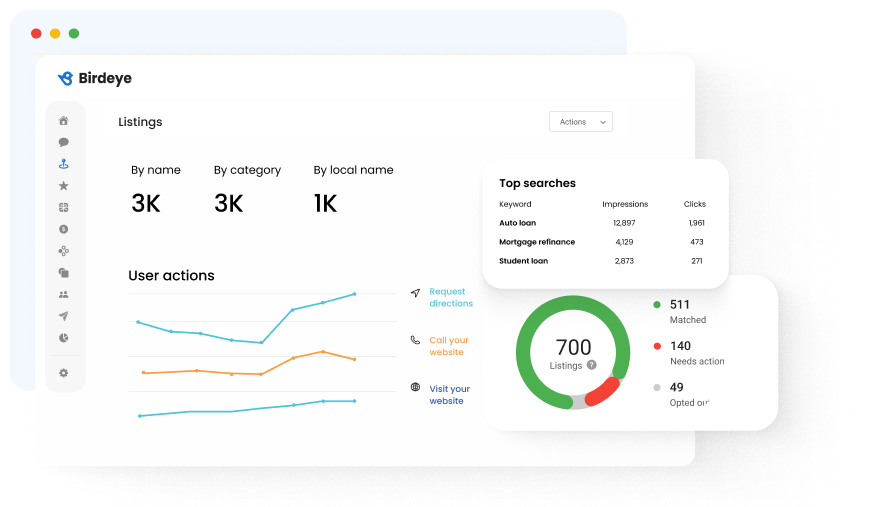Screen dimensions: 872x507
Task: Click the 2,873 impressions value
Action: coord(624,261)
